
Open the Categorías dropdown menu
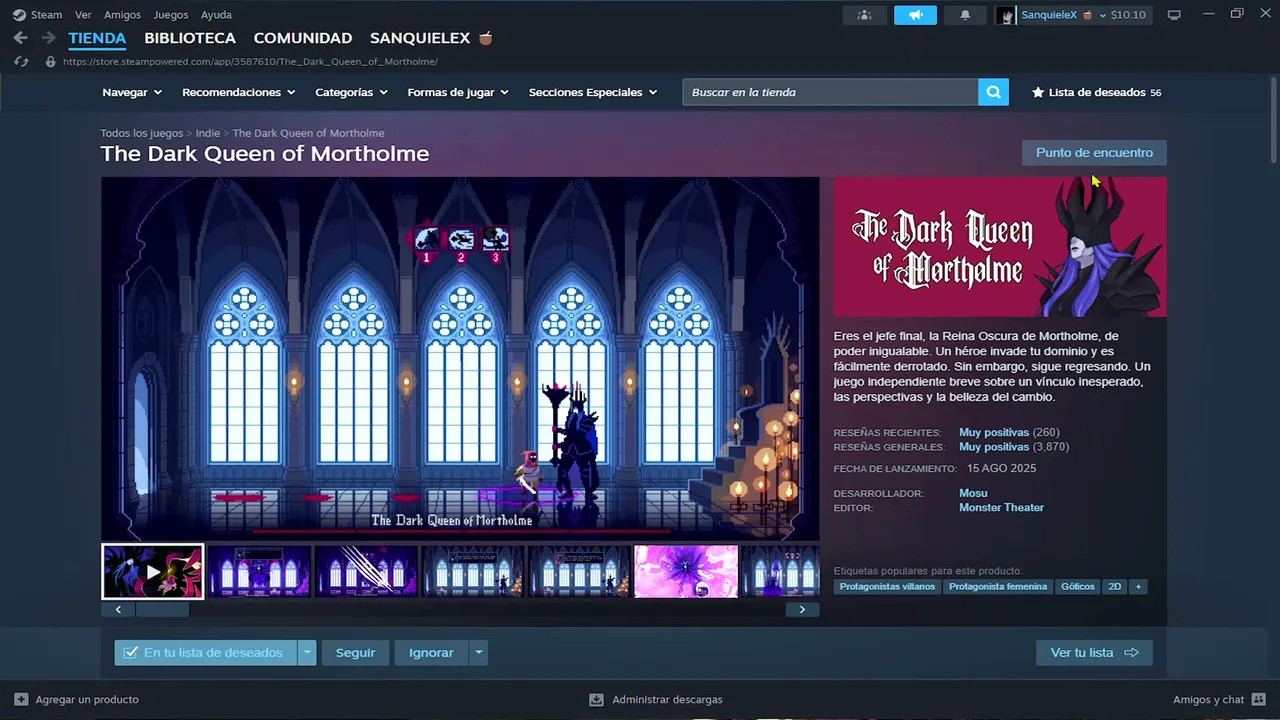tap(351, 92)
